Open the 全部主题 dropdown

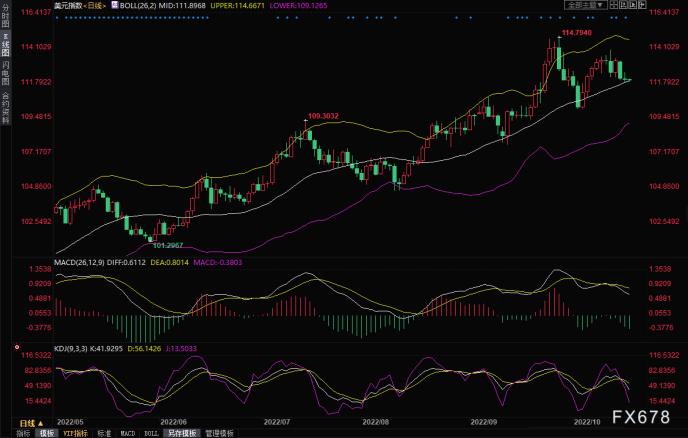click(585, 5)
